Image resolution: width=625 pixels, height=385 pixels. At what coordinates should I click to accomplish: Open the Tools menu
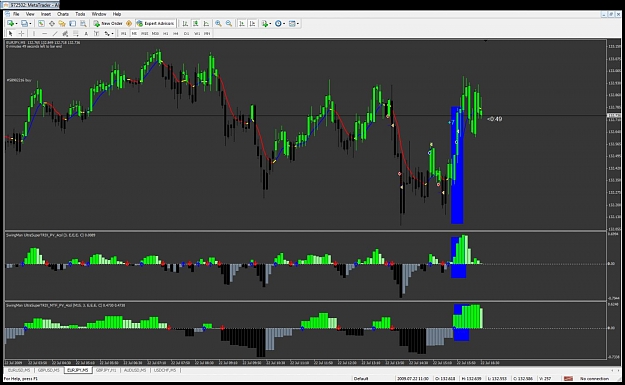coord(80,14)
